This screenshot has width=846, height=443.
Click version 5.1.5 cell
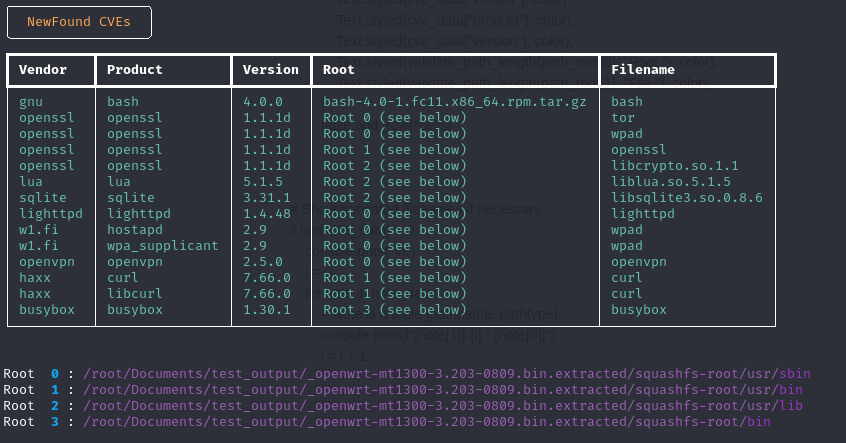coord(263,182)
